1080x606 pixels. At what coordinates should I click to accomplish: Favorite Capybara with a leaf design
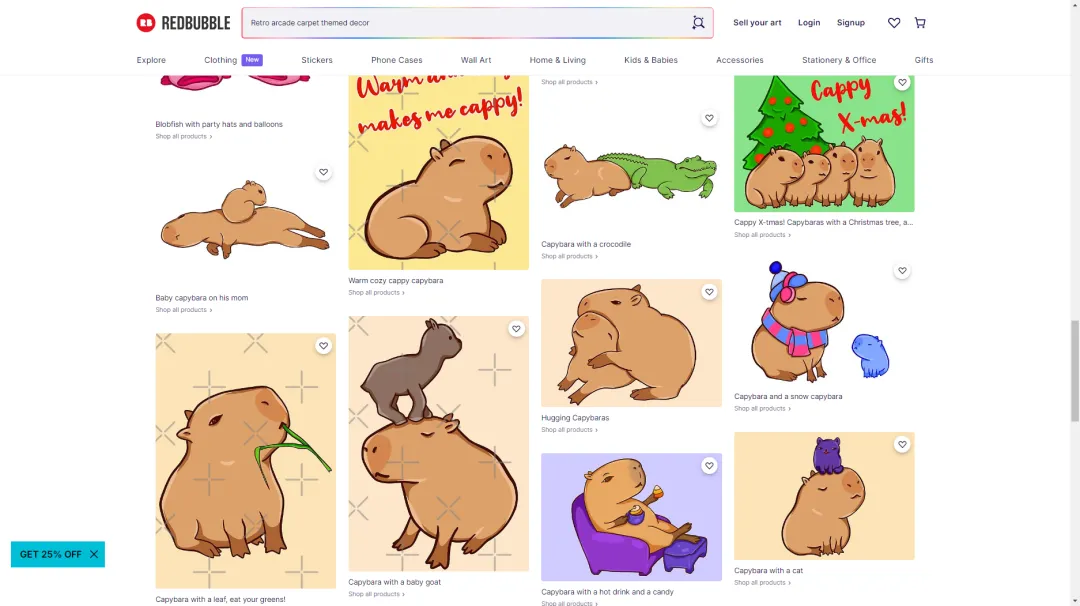point(323,346)
